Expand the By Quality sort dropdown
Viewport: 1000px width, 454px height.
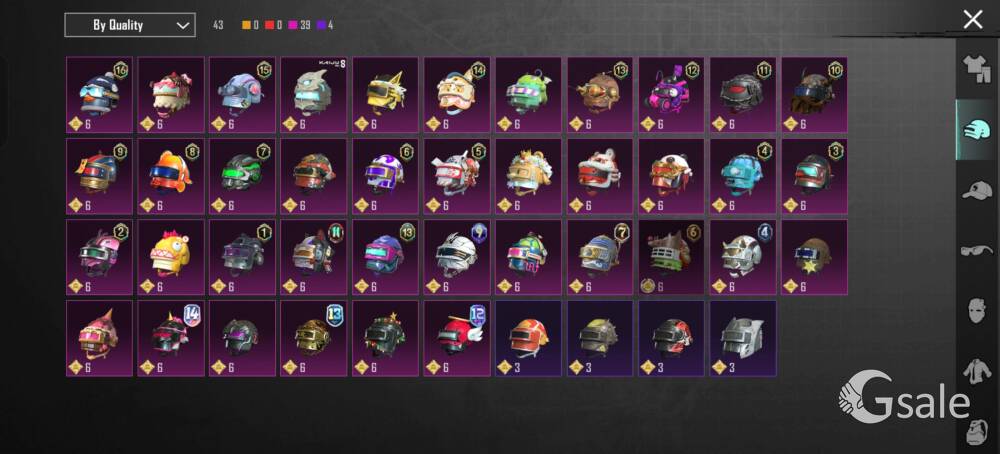click(130, 26)
